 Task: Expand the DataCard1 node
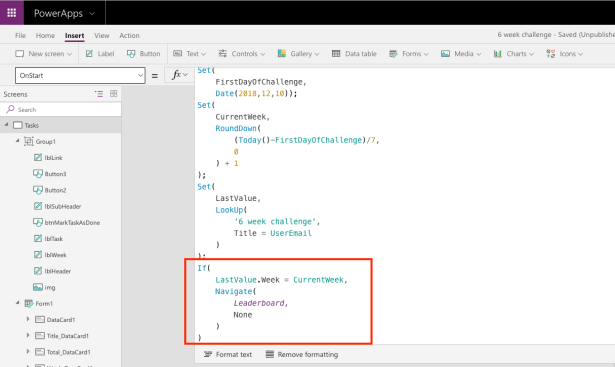tap(28, 319)
